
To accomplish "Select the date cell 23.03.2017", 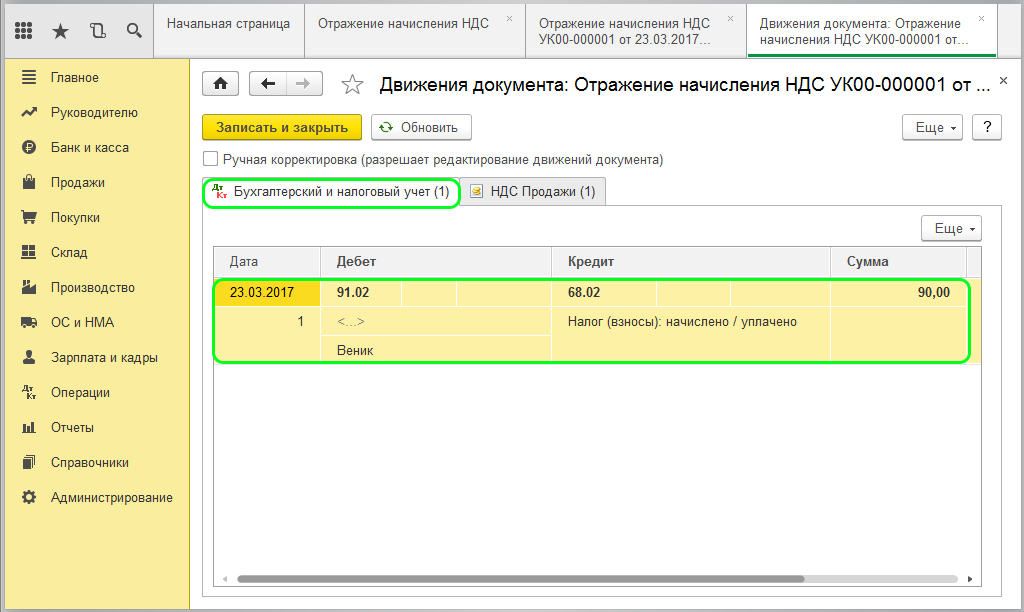I will (267, 292).
